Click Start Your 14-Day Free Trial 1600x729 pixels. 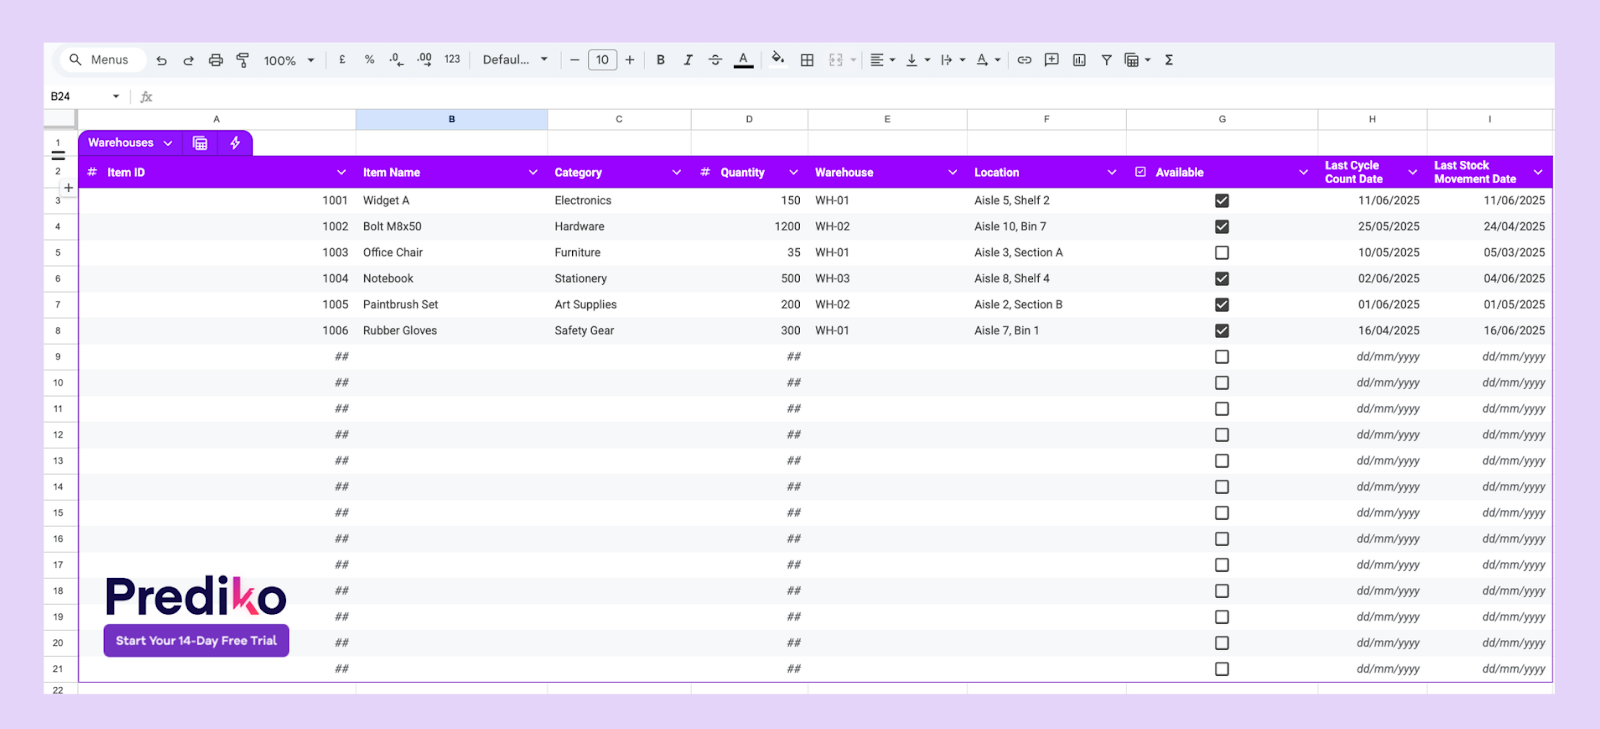pyautogui.click(x=196, y=641)
